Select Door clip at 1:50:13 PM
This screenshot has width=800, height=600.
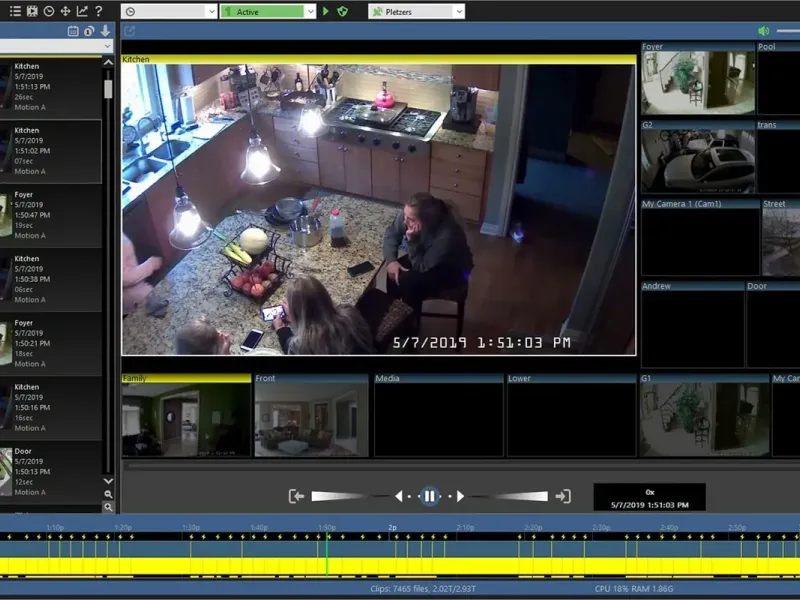click(51, 472)
